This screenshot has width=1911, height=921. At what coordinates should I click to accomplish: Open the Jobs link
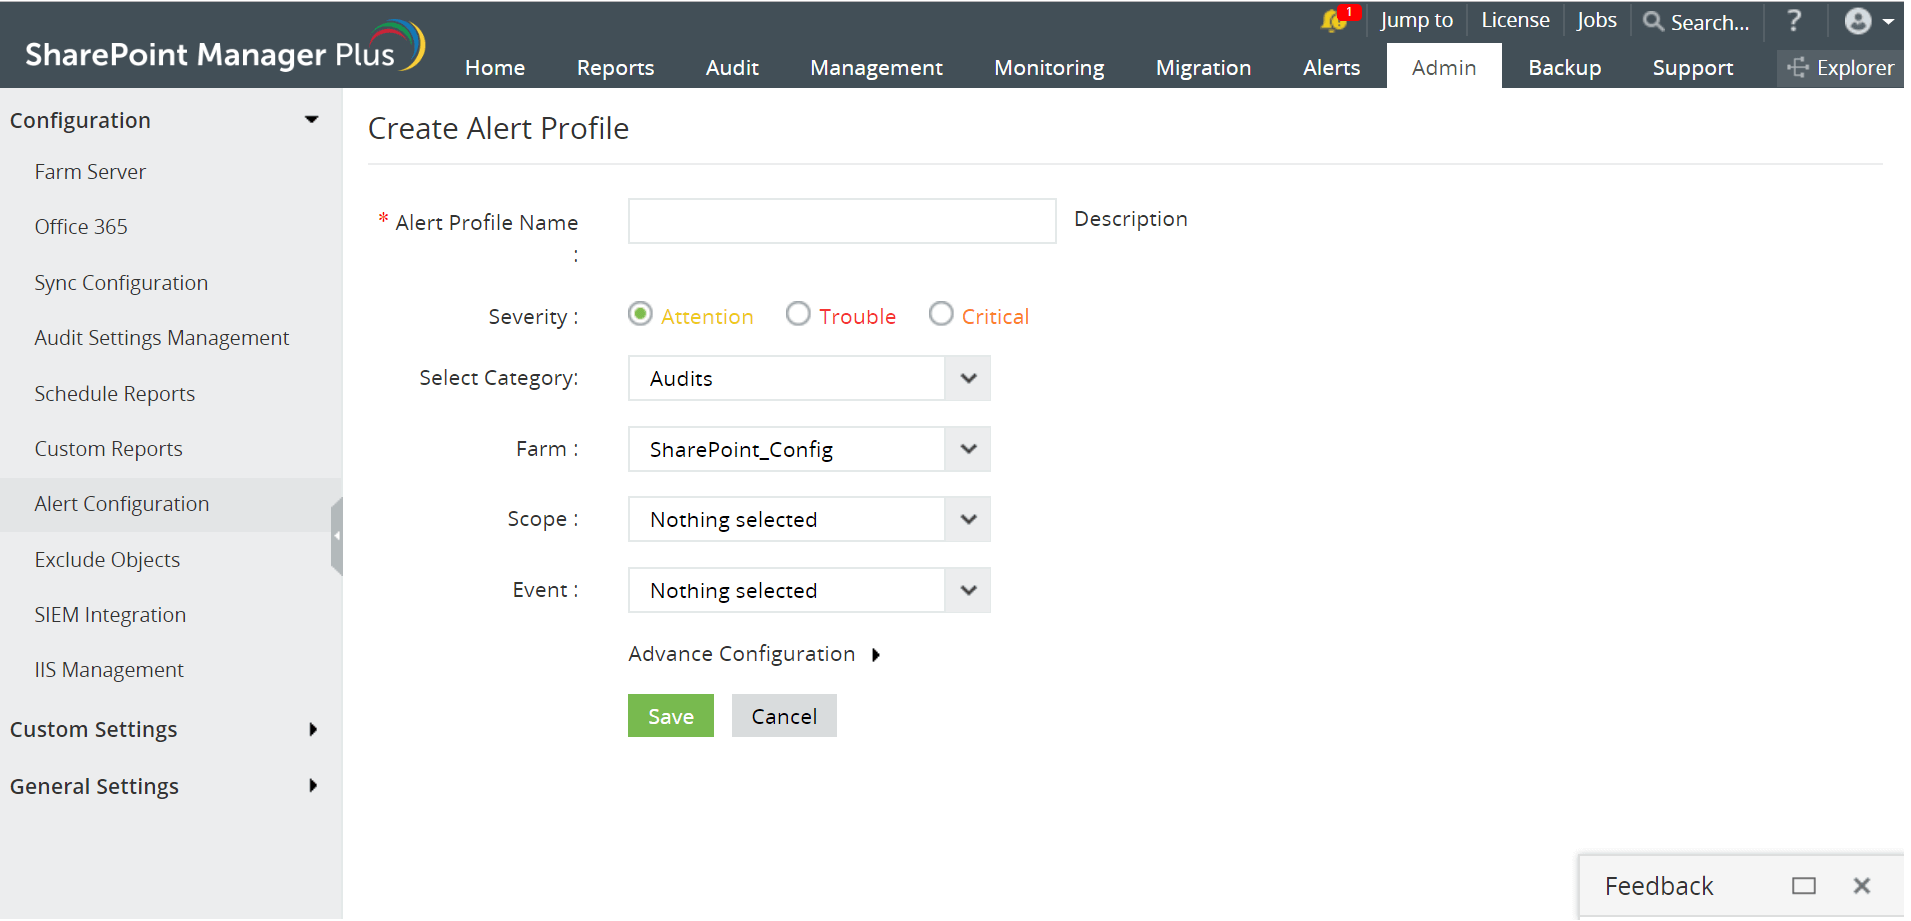pyautogui.click(x=1596, y=20)
